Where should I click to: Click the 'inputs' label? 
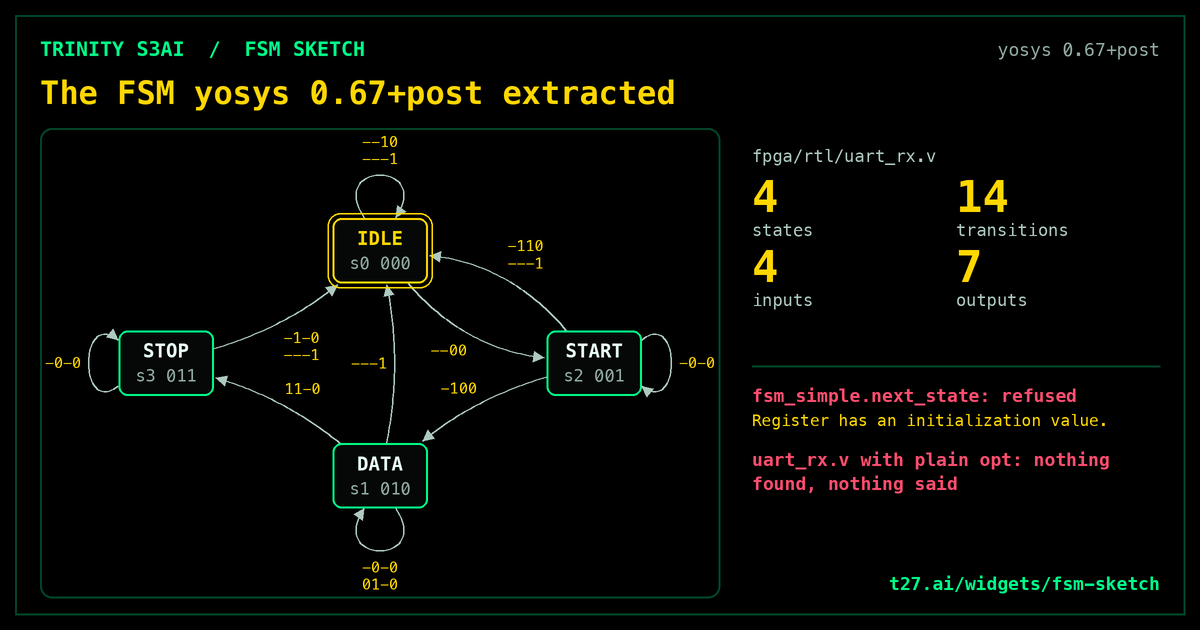point(782,300)
